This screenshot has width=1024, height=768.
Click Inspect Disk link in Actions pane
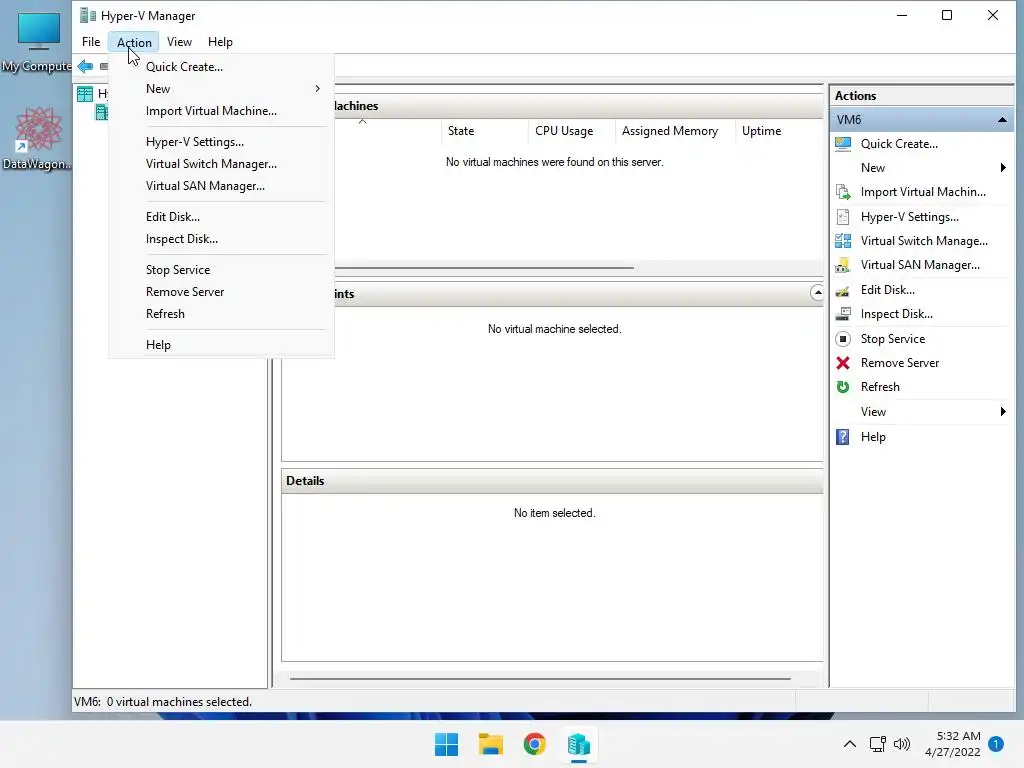click(896, 314)
